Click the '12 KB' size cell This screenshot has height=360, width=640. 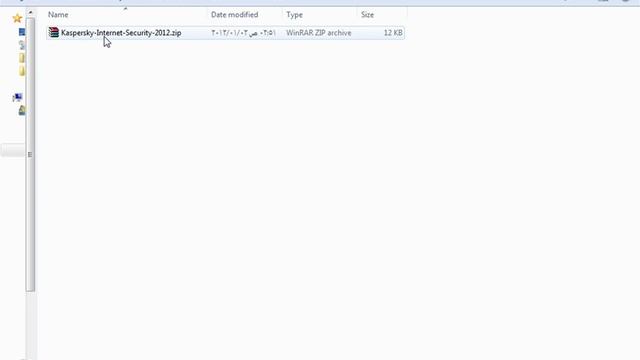point(393,33)
